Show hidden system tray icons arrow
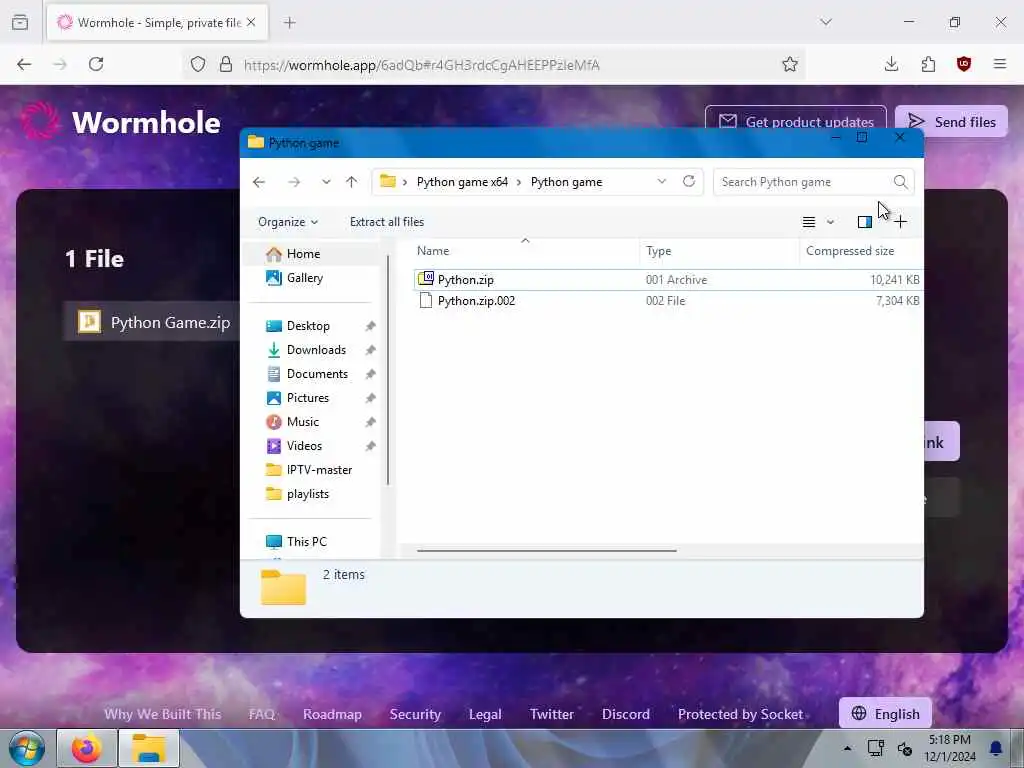1024x768 pixels. tap(847, 748)
